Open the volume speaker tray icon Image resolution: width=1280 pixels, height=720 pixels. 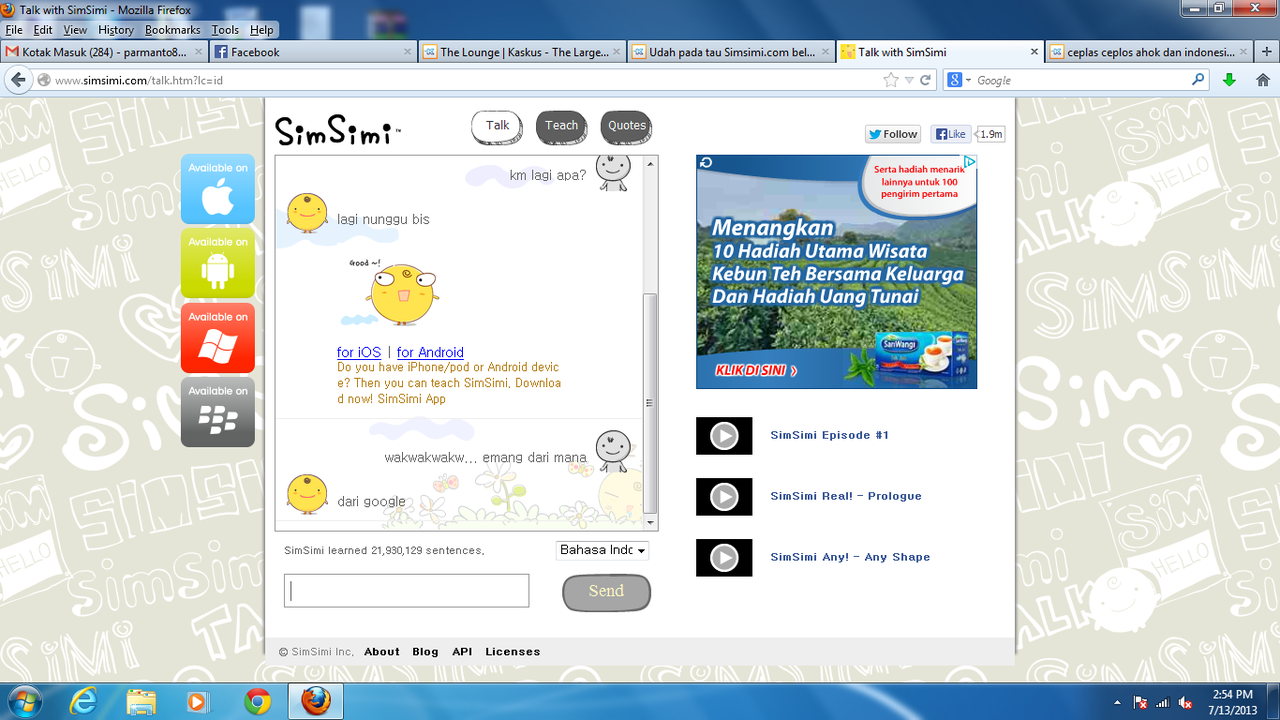[x=1185, y=703]
